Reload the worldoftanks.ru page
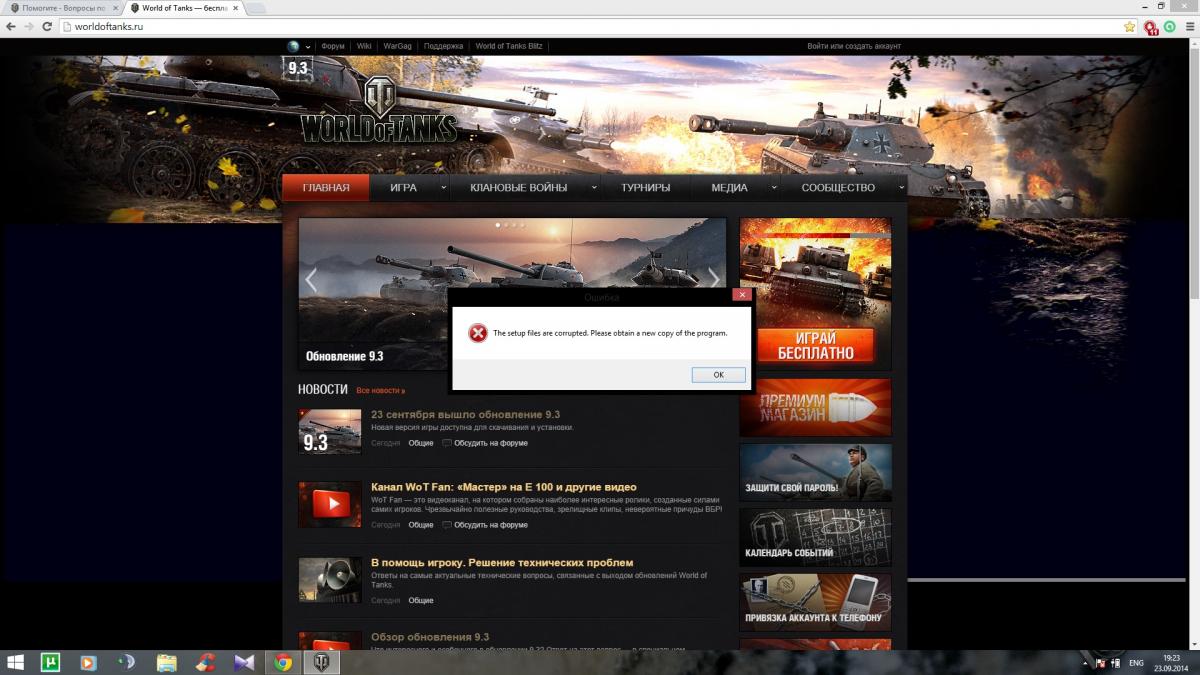The width and height of the screenshot is (1200, 675). pyautogui.click(x=47, y=26)
